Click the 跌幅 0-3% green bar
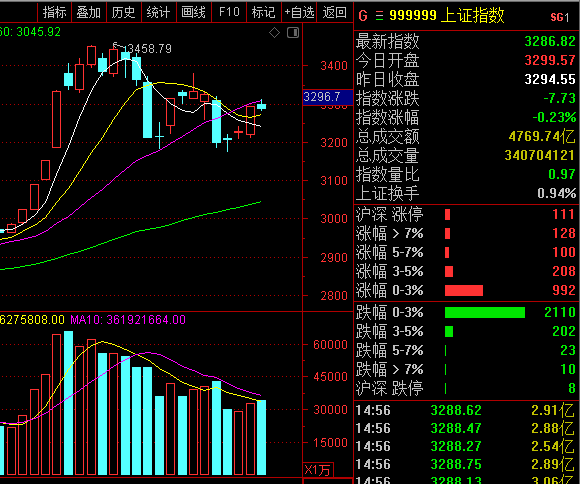This screenshot has width=580, height=484. (x=485, y=312)
